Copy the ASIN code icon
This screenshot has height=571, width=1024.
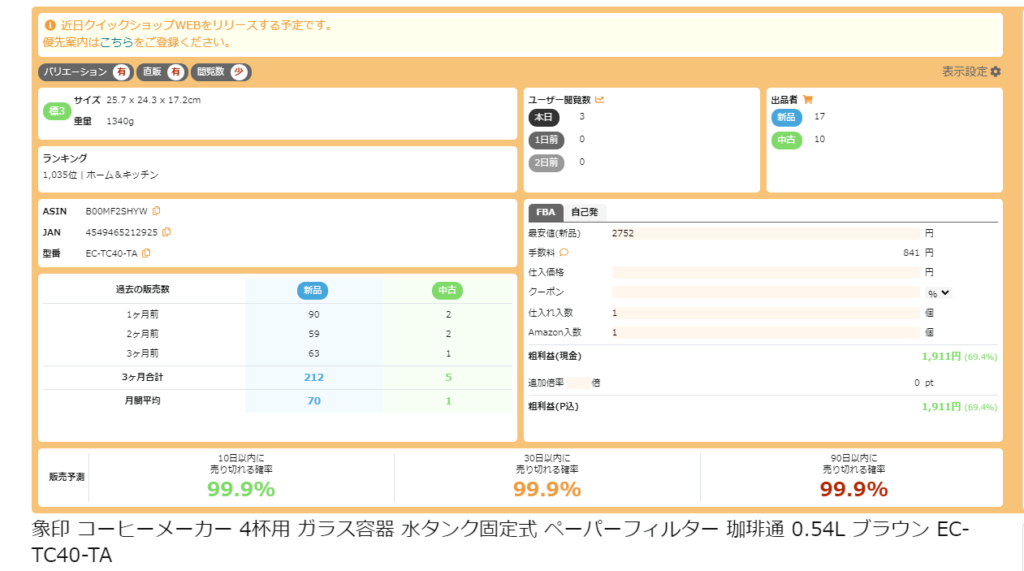(x=156, y=211)
